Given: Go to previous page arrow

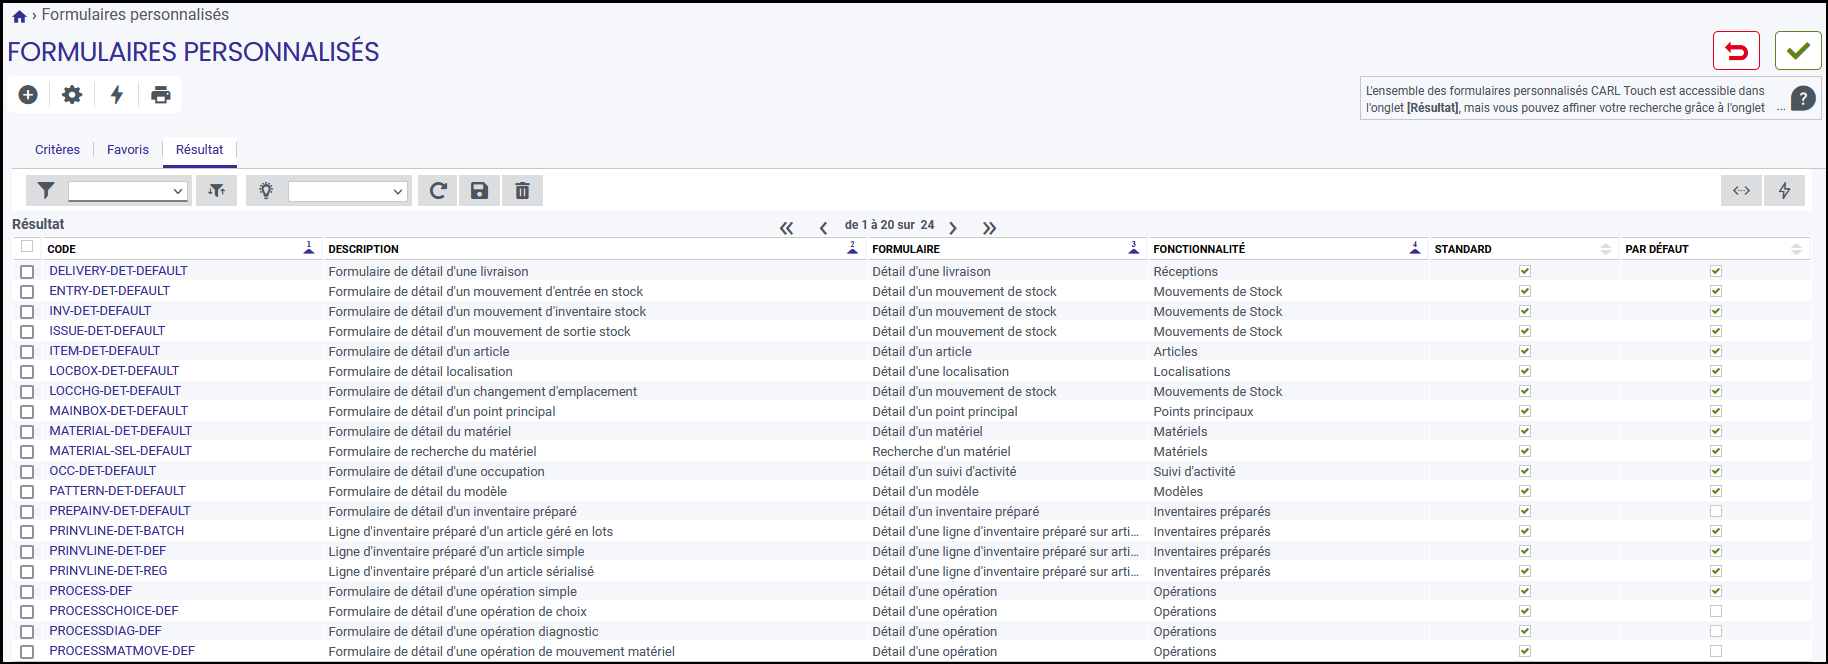Looking at the screenshot, I should point(824,228).
